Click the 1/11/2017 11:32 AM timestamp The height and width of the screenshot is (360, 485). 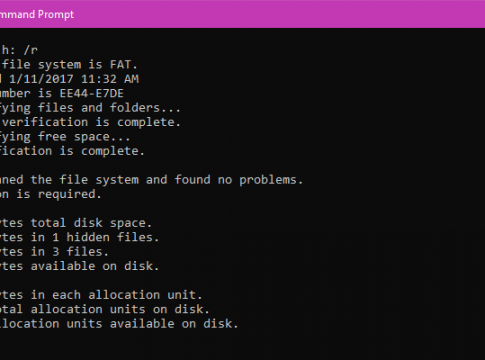(x=74, y=79)
